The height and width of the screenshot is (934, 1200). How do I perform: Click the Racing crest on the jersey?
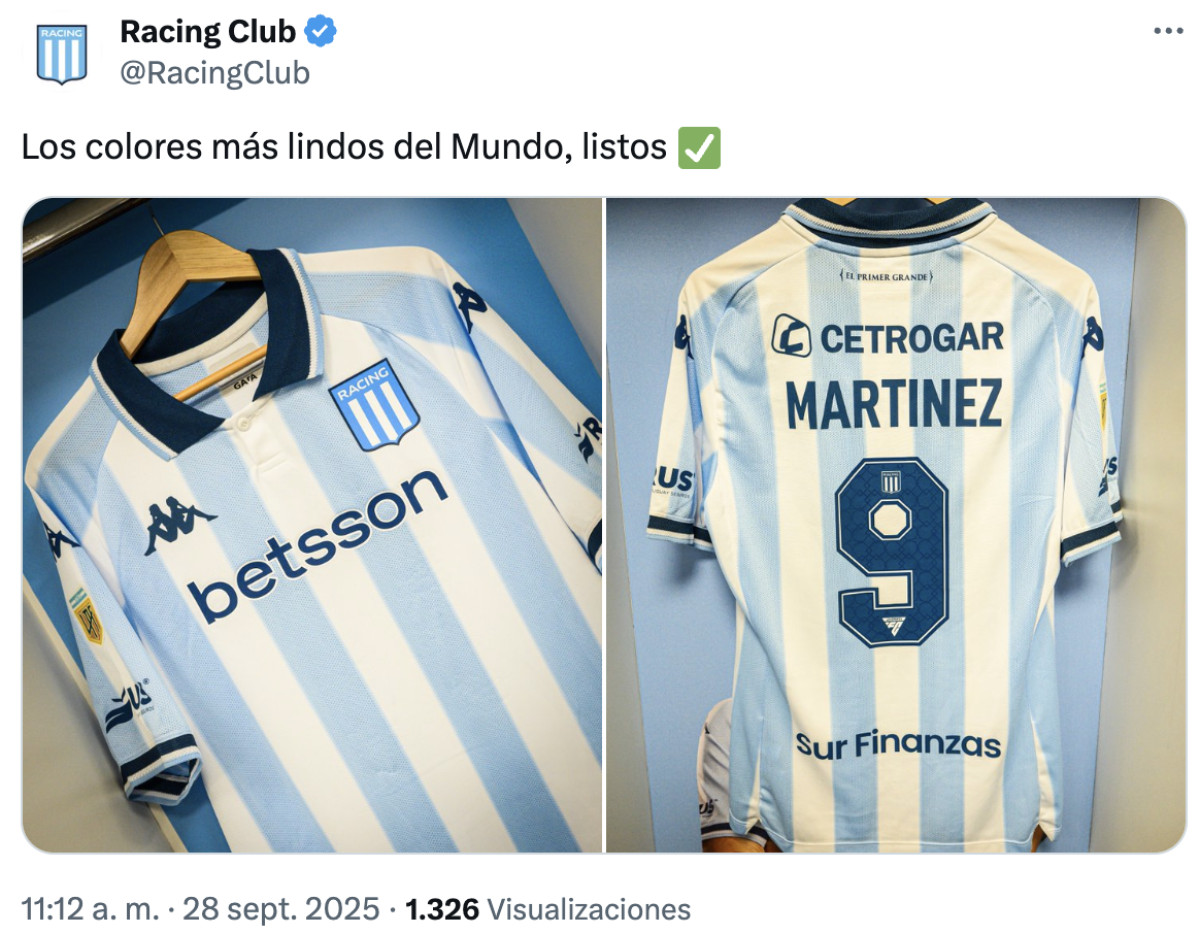click(374, 405)
